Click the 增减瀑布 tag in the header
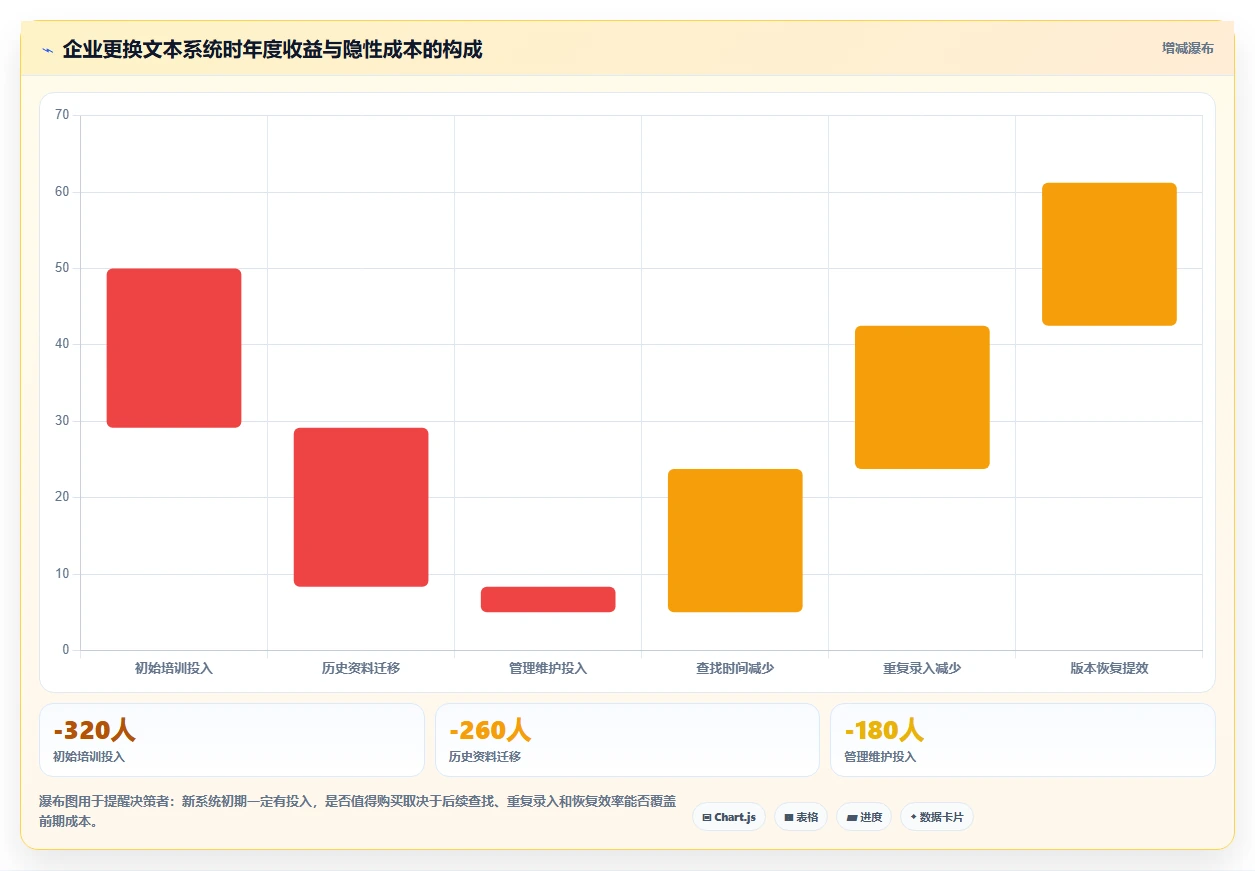The image size is (1255, 871). pyautogui.click(x=1187, y=48)
